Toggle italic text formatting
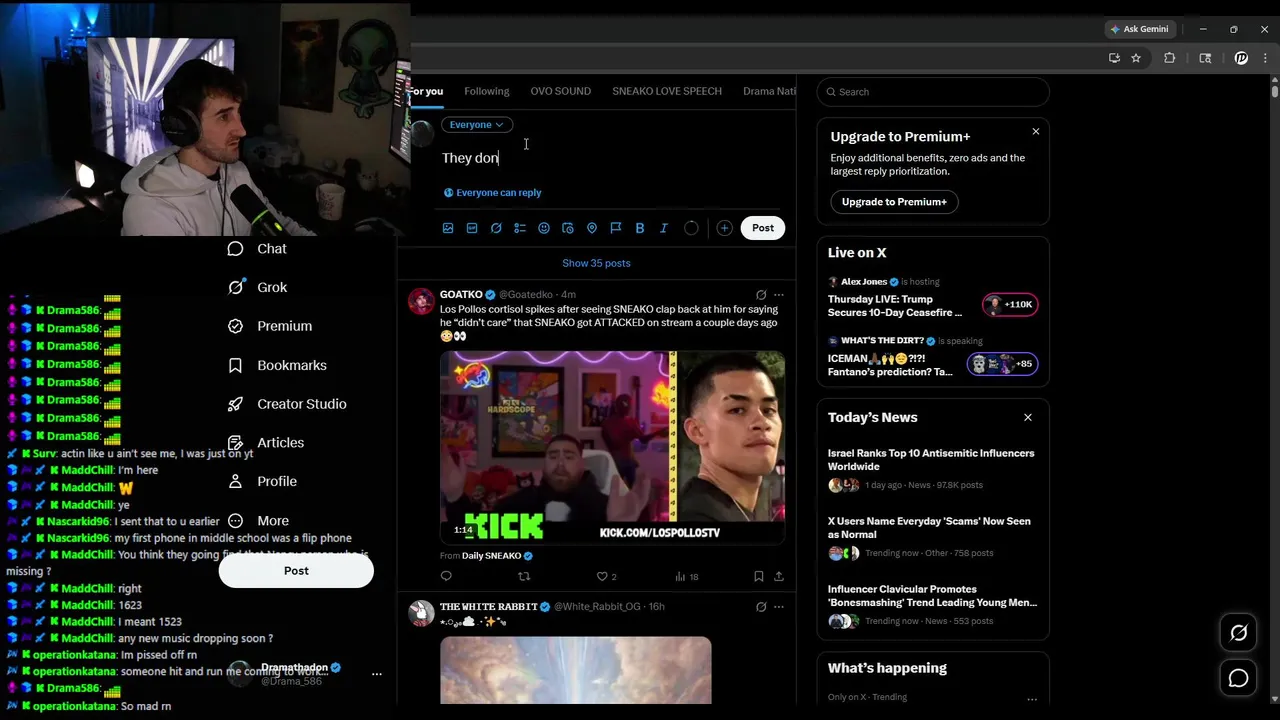Viewport: 1280px width, 720px height. pos(664,228)
